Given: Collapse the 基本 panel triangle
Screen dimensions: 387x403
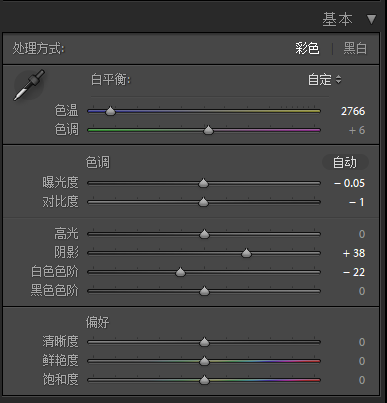Looking at the screenshot, I should pyautogui.click(x=372, y=19).
